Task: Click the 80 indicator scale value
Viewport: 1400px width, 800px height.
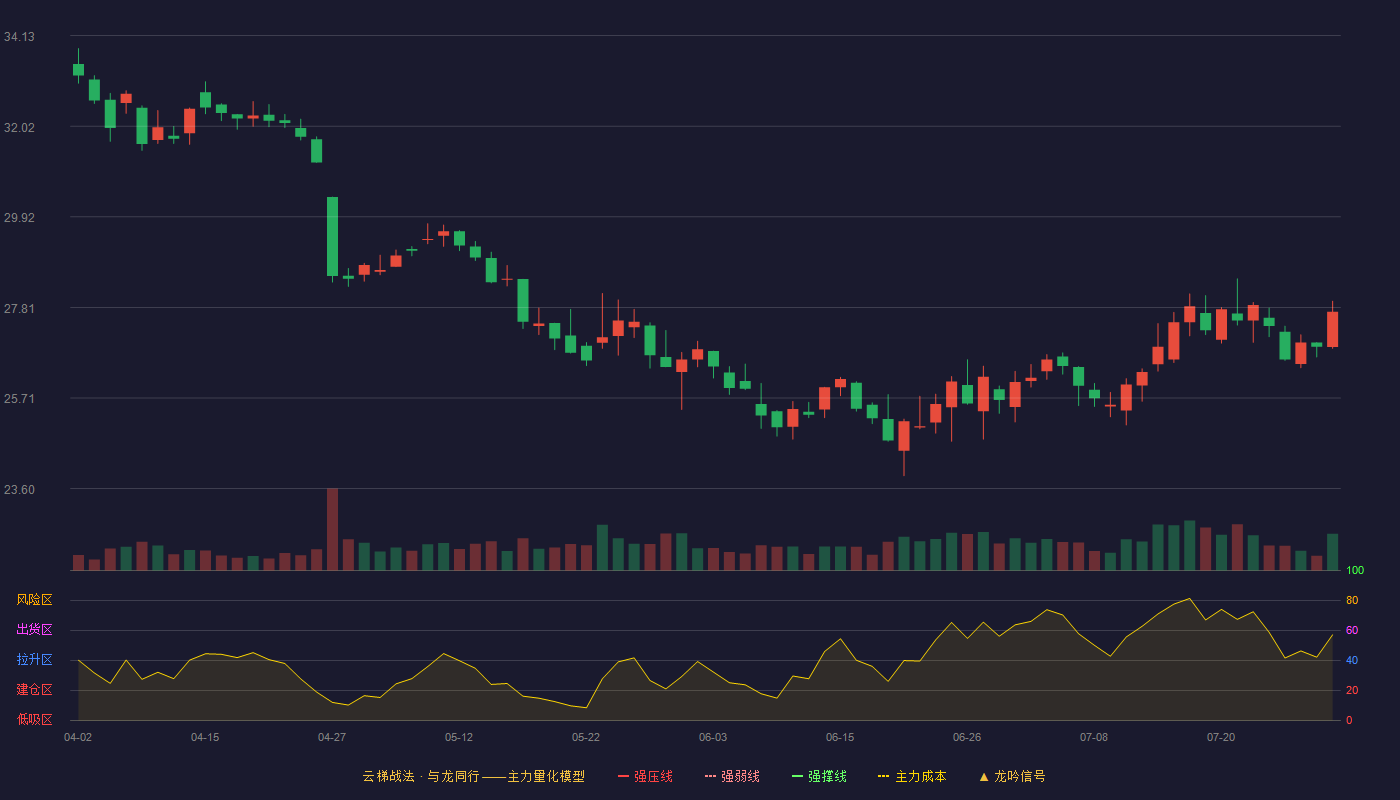Action: click(1352, 600)
